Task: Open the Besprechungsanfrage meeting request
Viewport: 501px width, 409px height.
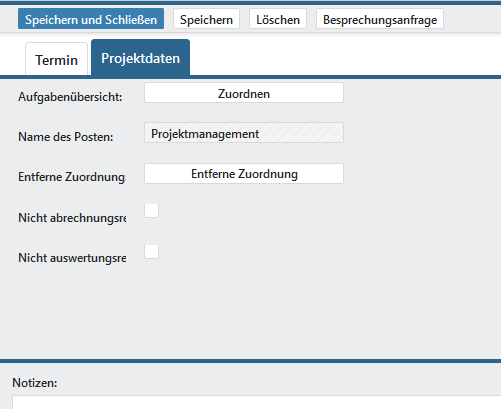Action: (380, 19)
